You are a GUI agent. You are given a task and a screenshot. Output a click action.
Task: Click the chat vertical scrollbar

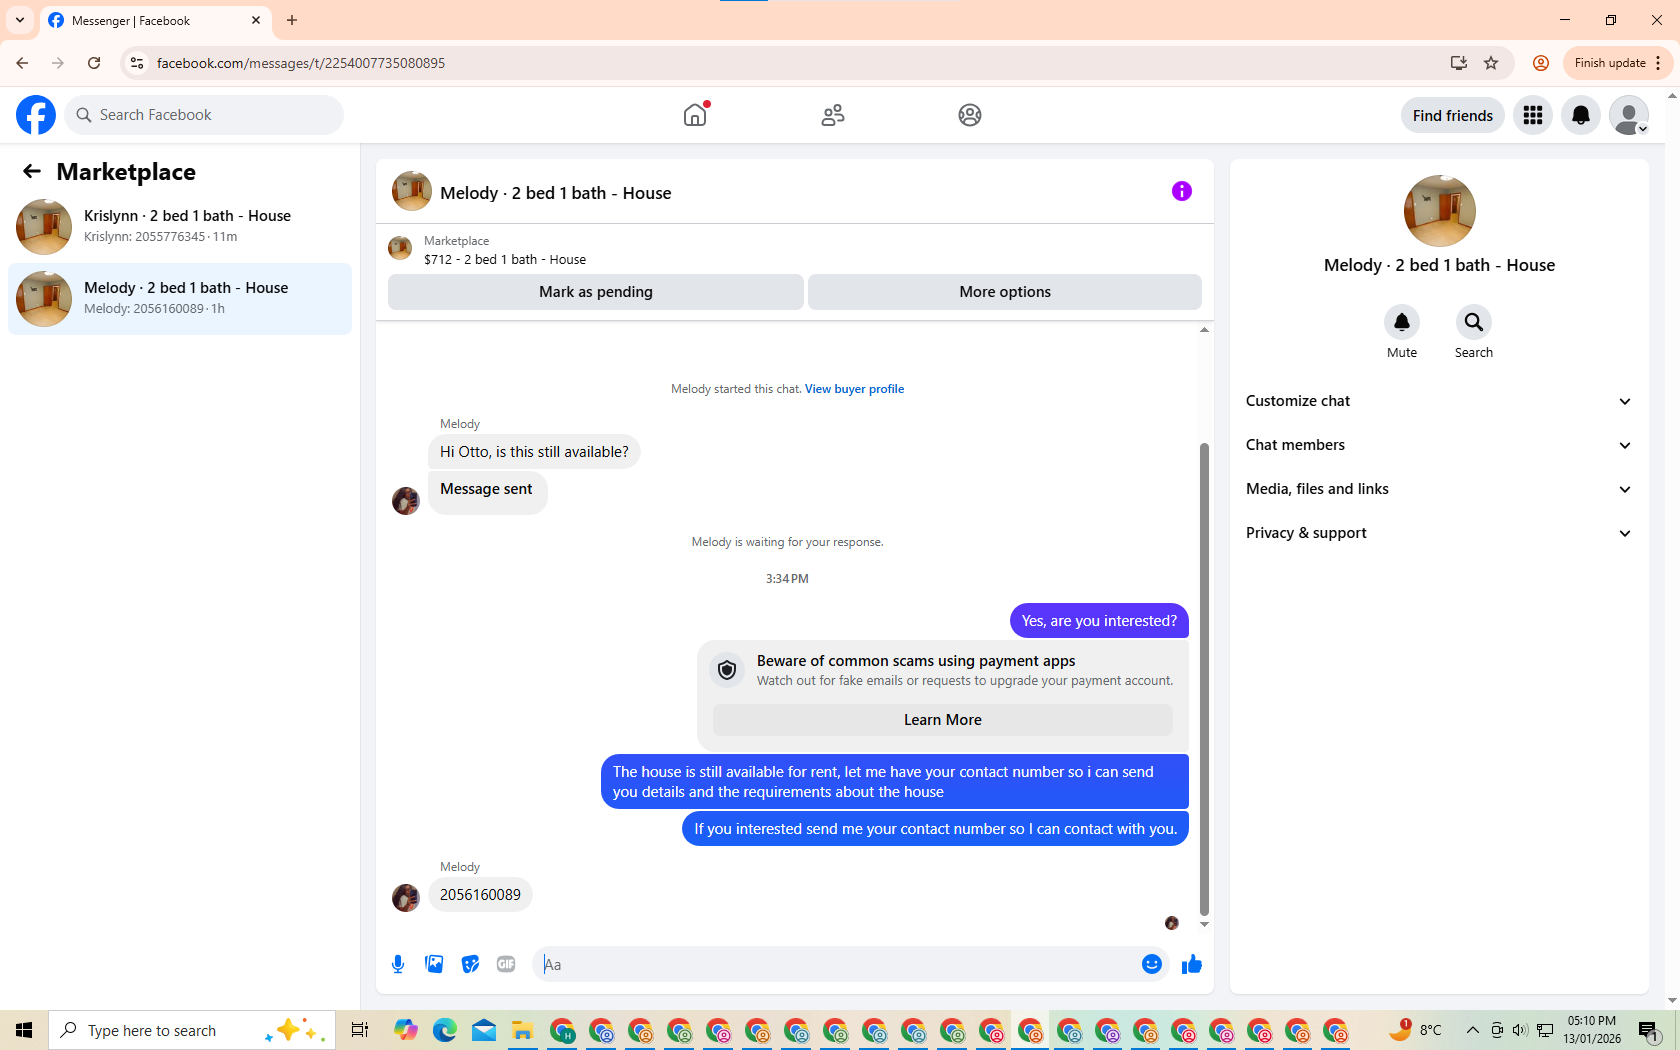pos(1204,680)
